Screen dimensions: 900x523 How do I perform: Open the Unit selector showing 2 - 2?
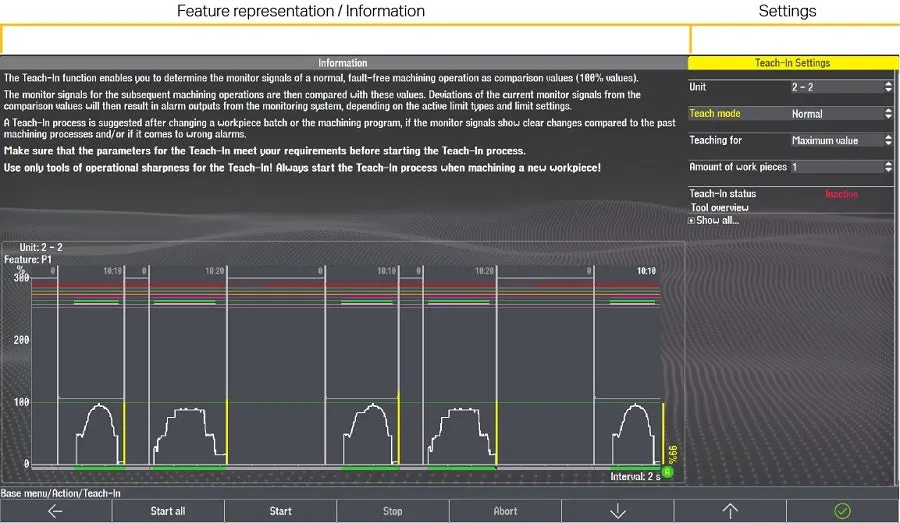click(840, 87)
